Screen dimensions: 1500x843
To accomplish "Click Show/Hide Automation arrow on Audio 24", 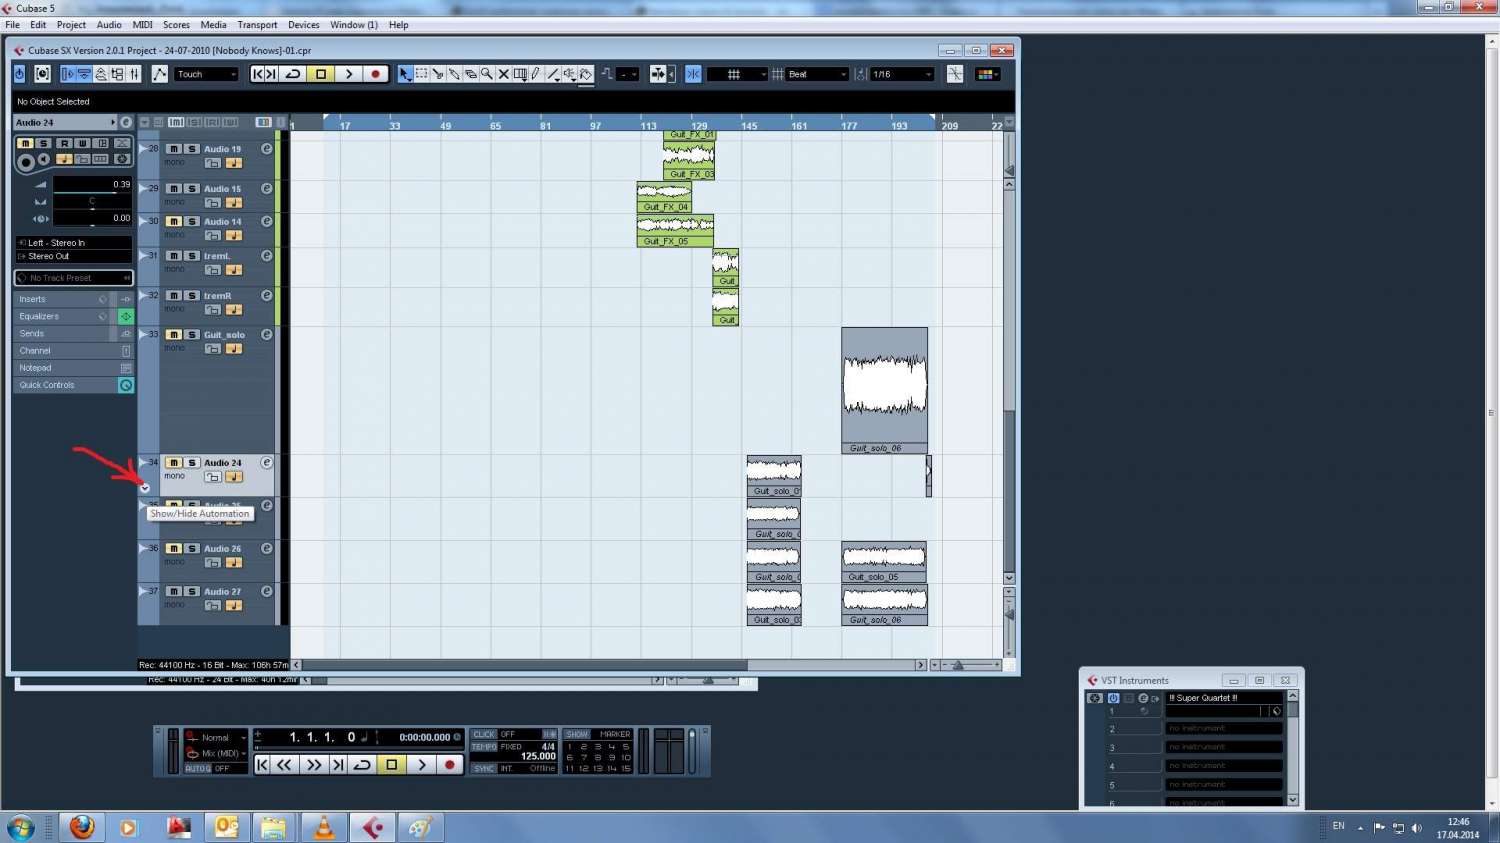I will tap(145, 488).
